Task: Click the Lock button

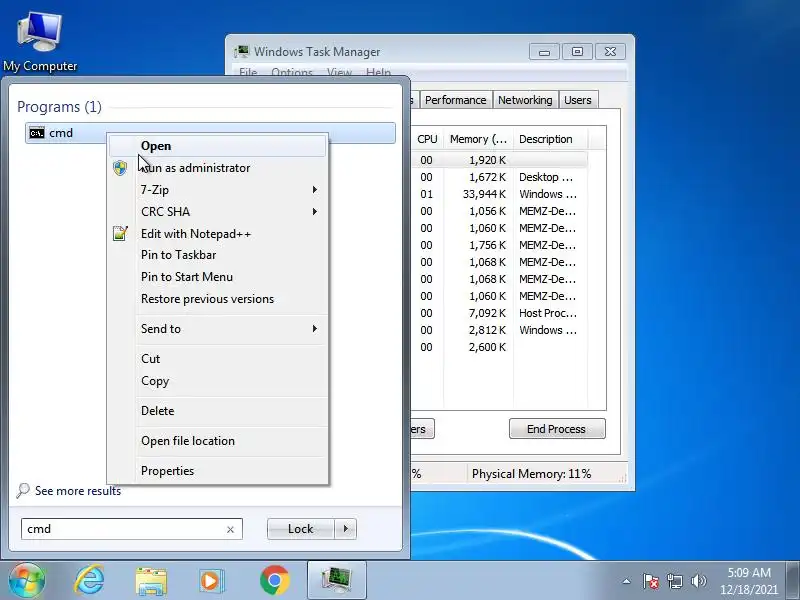Action: [x=301, y=529]
